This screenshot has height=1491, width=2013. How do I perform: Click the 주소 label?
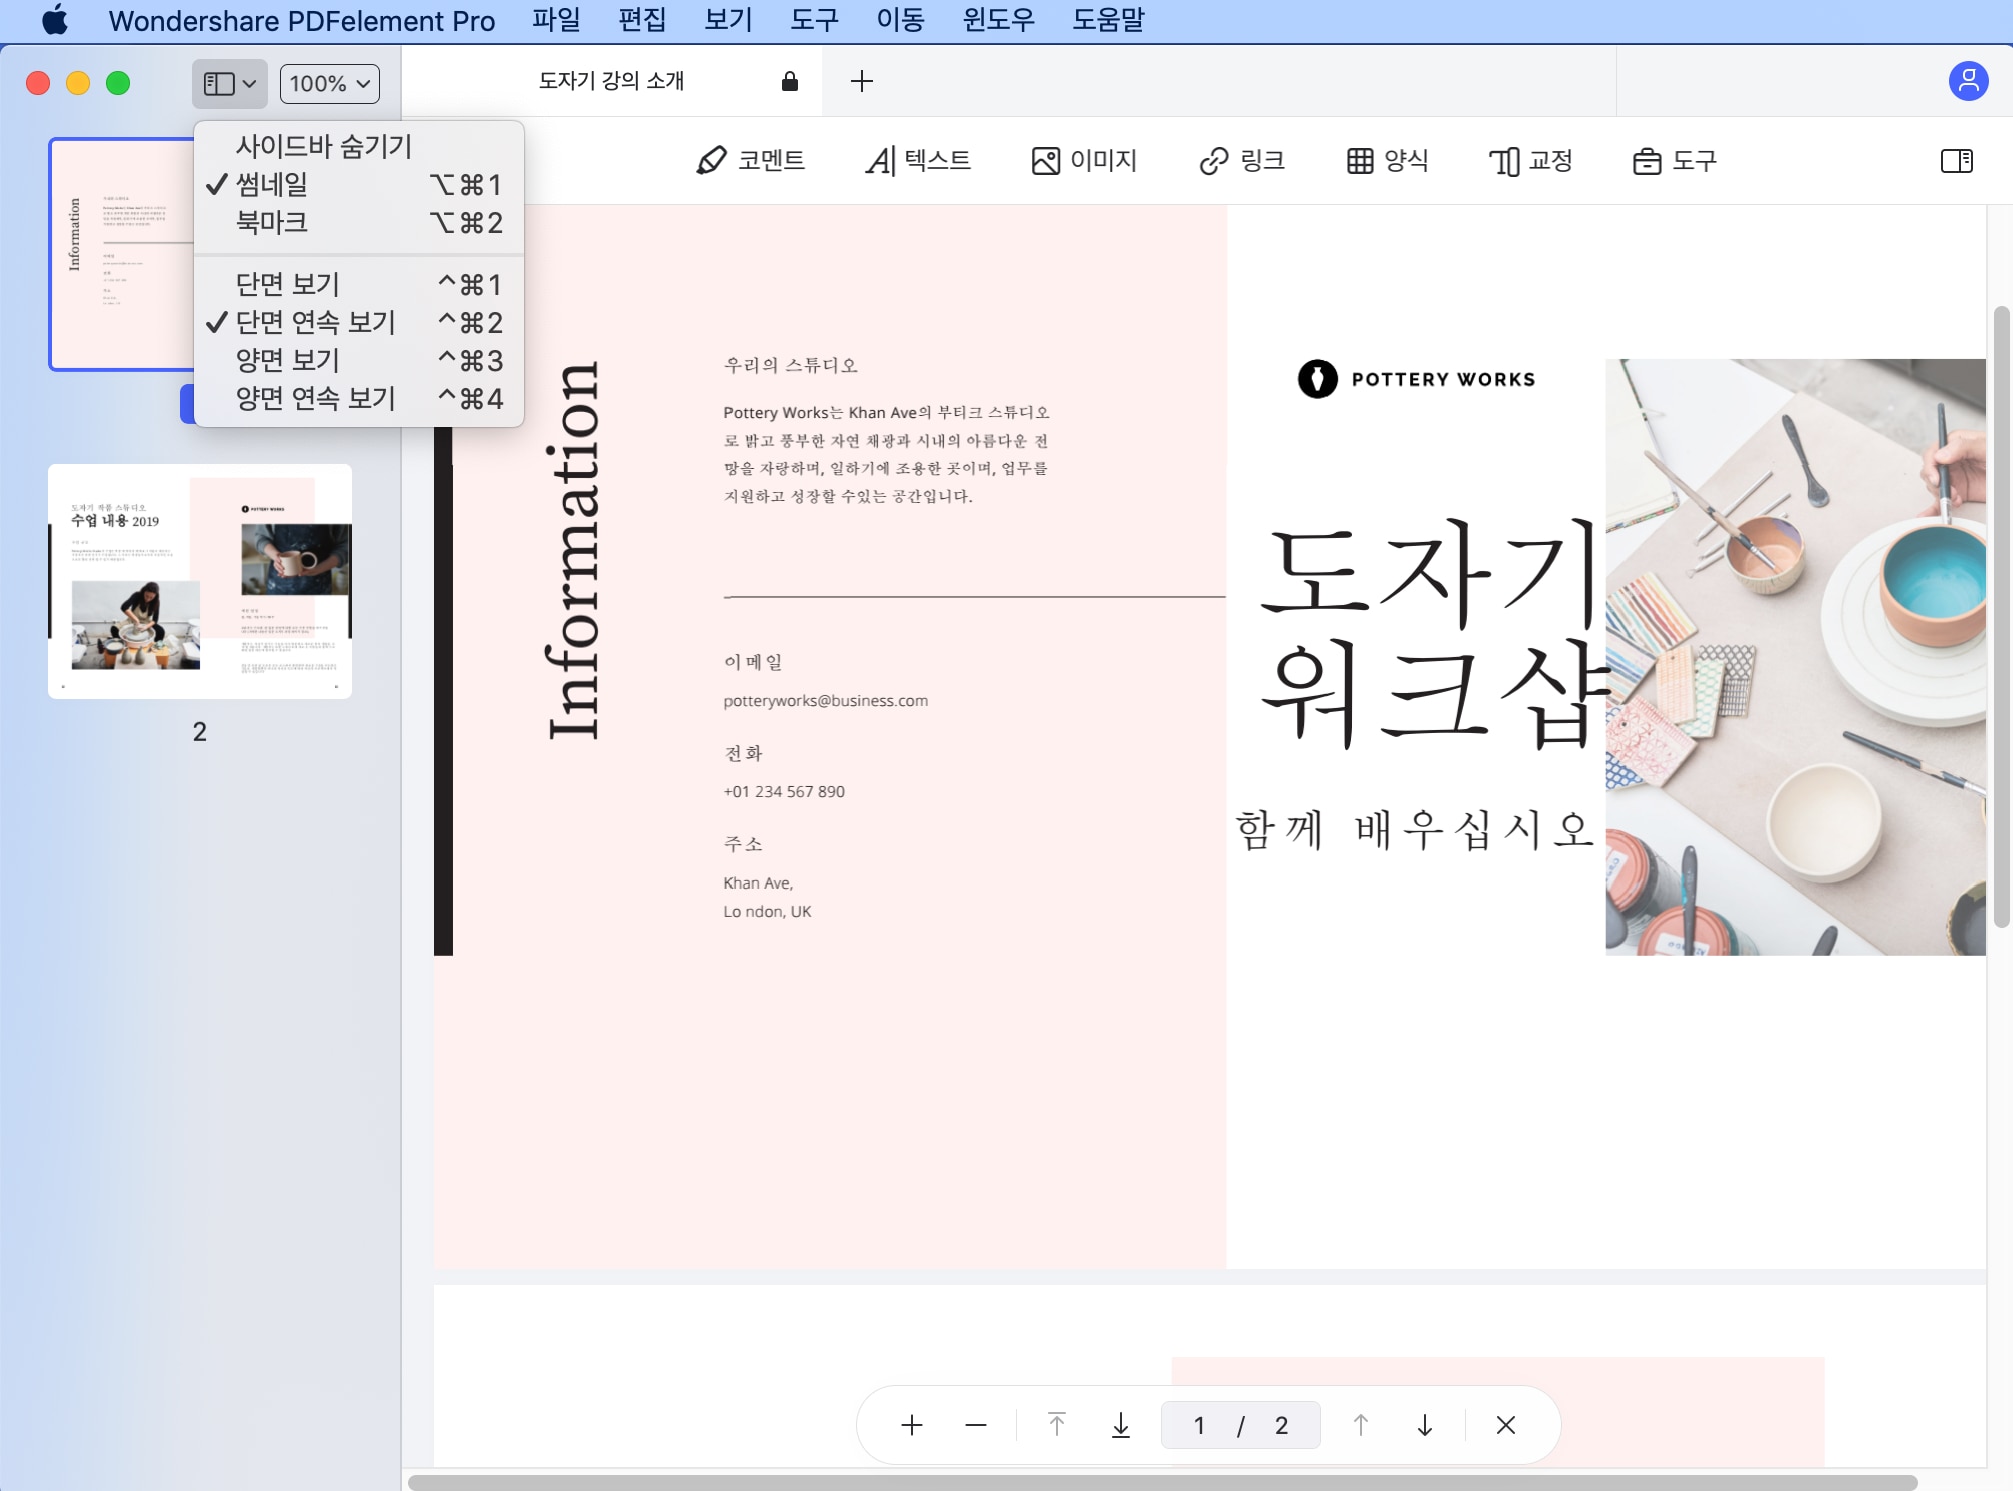tap(743, 844)
